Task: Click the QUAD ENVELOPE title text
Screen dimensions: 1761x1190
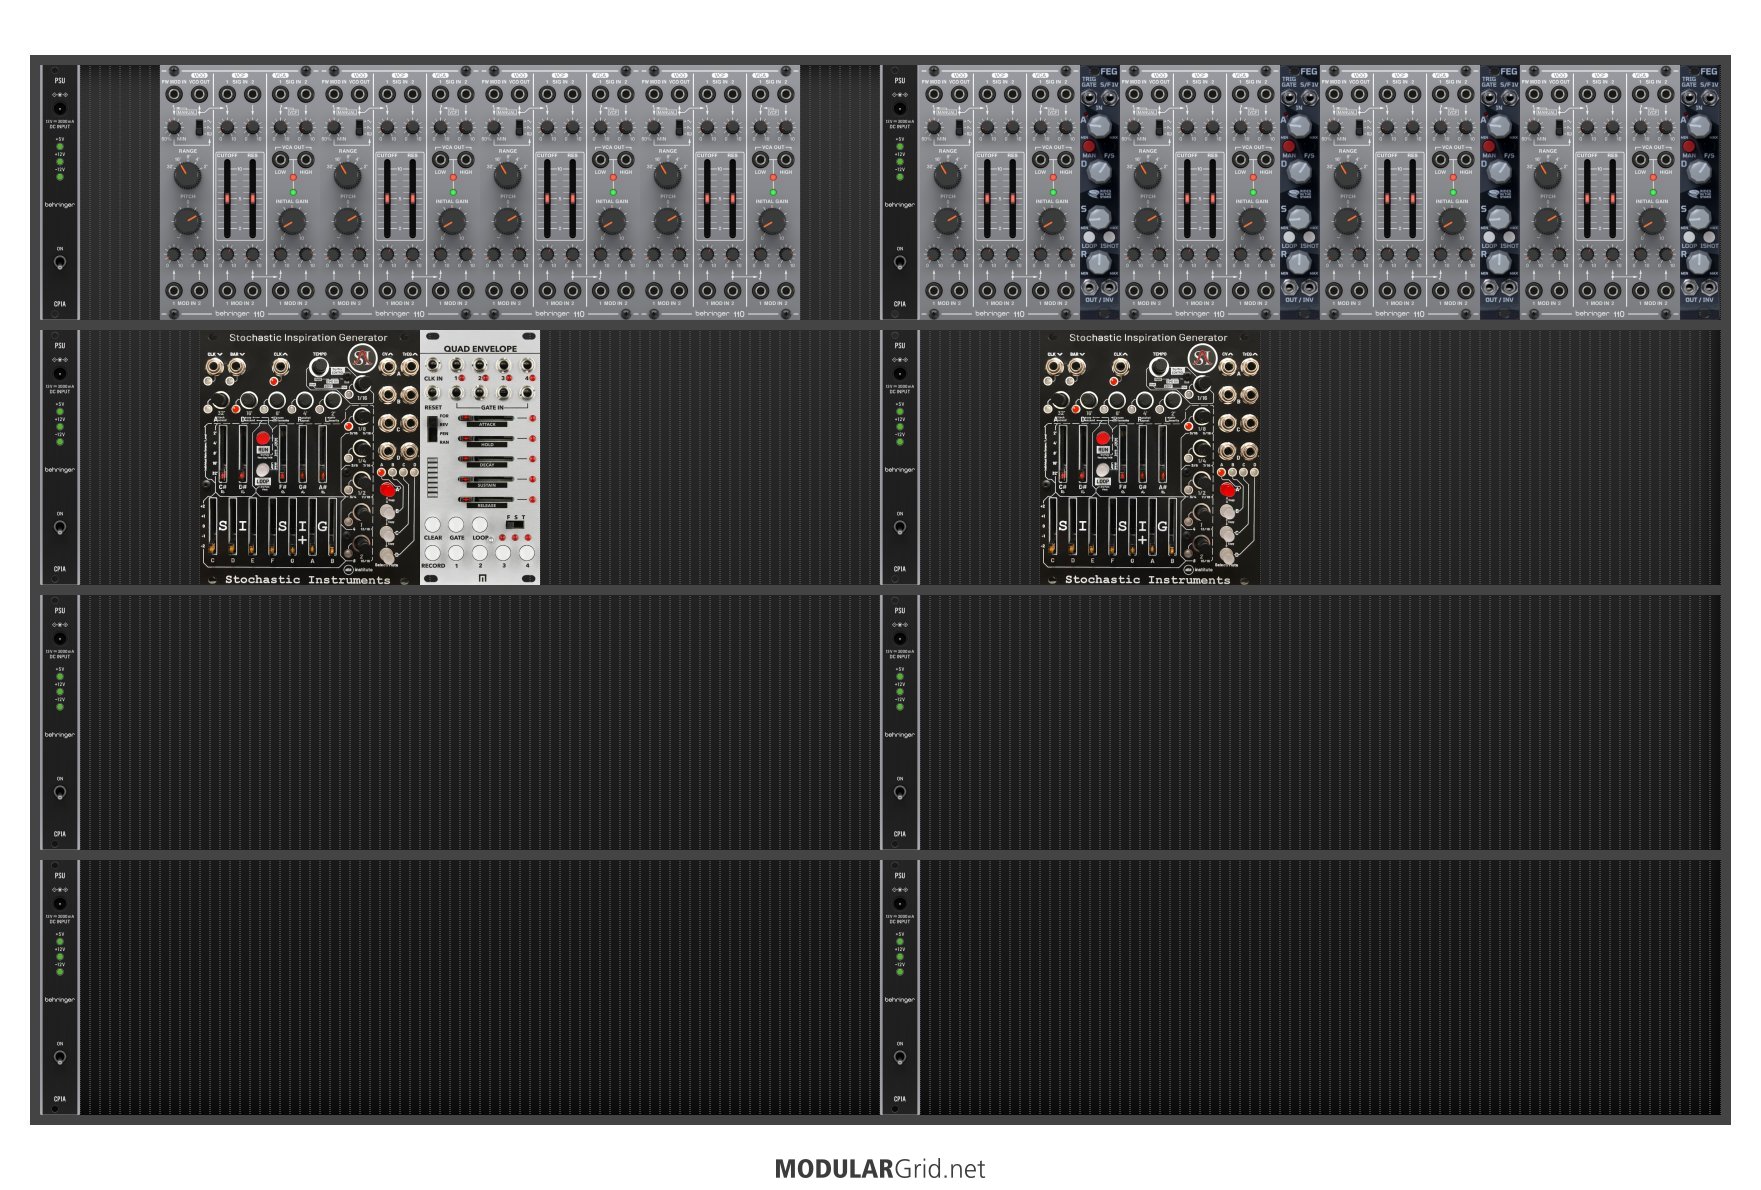Action: click(480, 349)
